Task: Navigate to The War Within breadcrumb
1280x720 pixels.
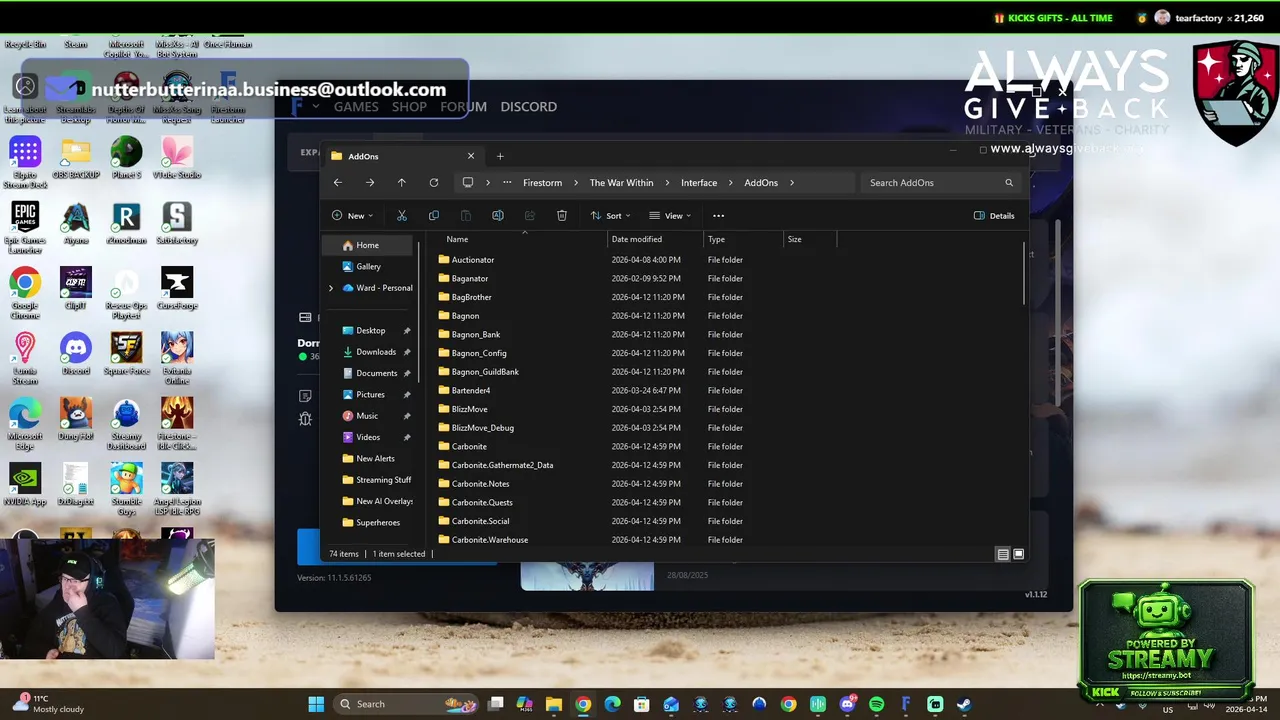Action: click(621, 183)
